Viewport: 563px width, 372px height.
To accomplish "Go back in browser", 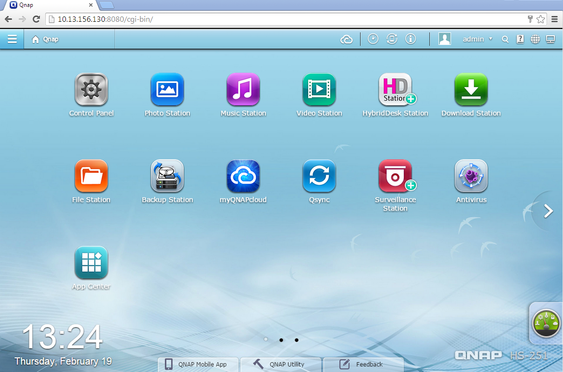I will click(8, 19).
